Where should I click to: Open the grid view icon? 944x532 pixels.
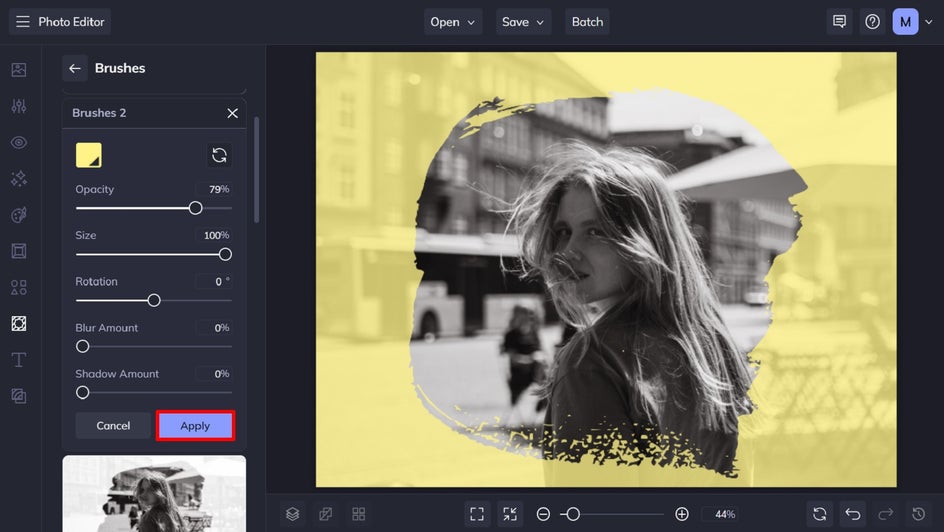click(359, 514)
